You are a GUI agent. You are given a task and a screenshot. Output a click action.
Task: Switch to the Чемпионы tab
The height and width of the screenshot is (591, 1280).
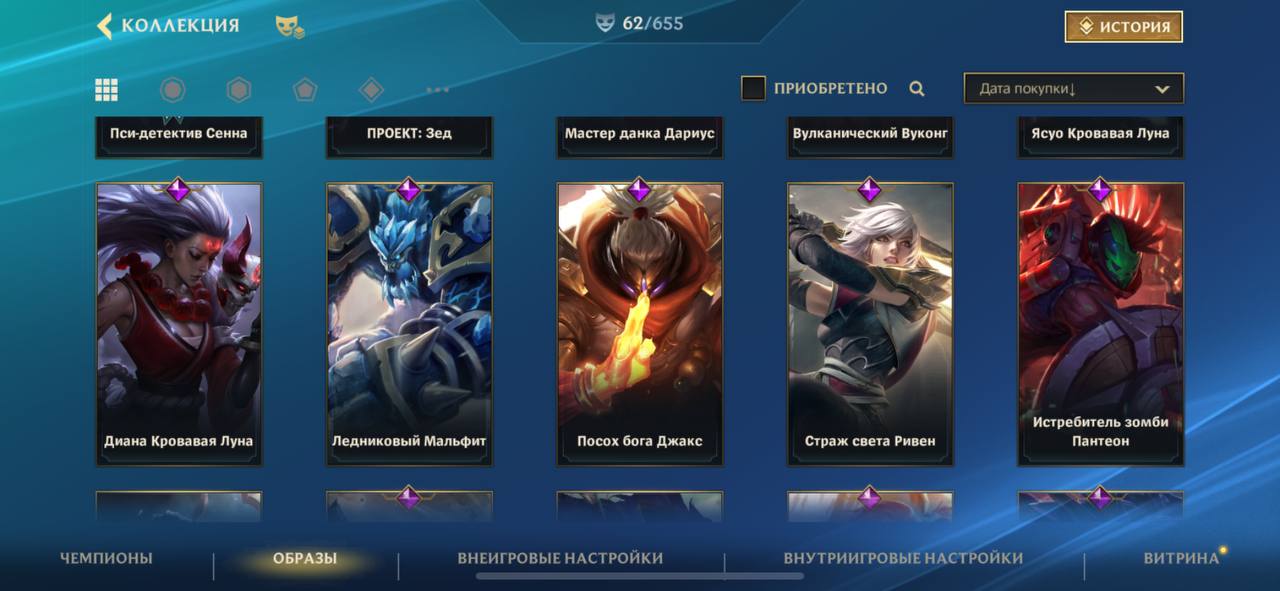coord(106,558)
